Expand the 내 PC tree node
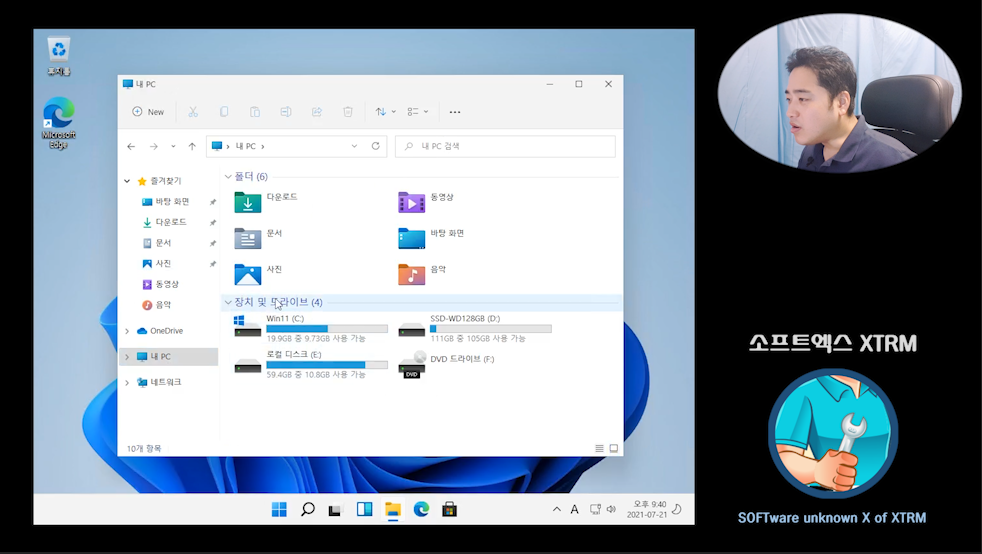 tap(127, 357)
